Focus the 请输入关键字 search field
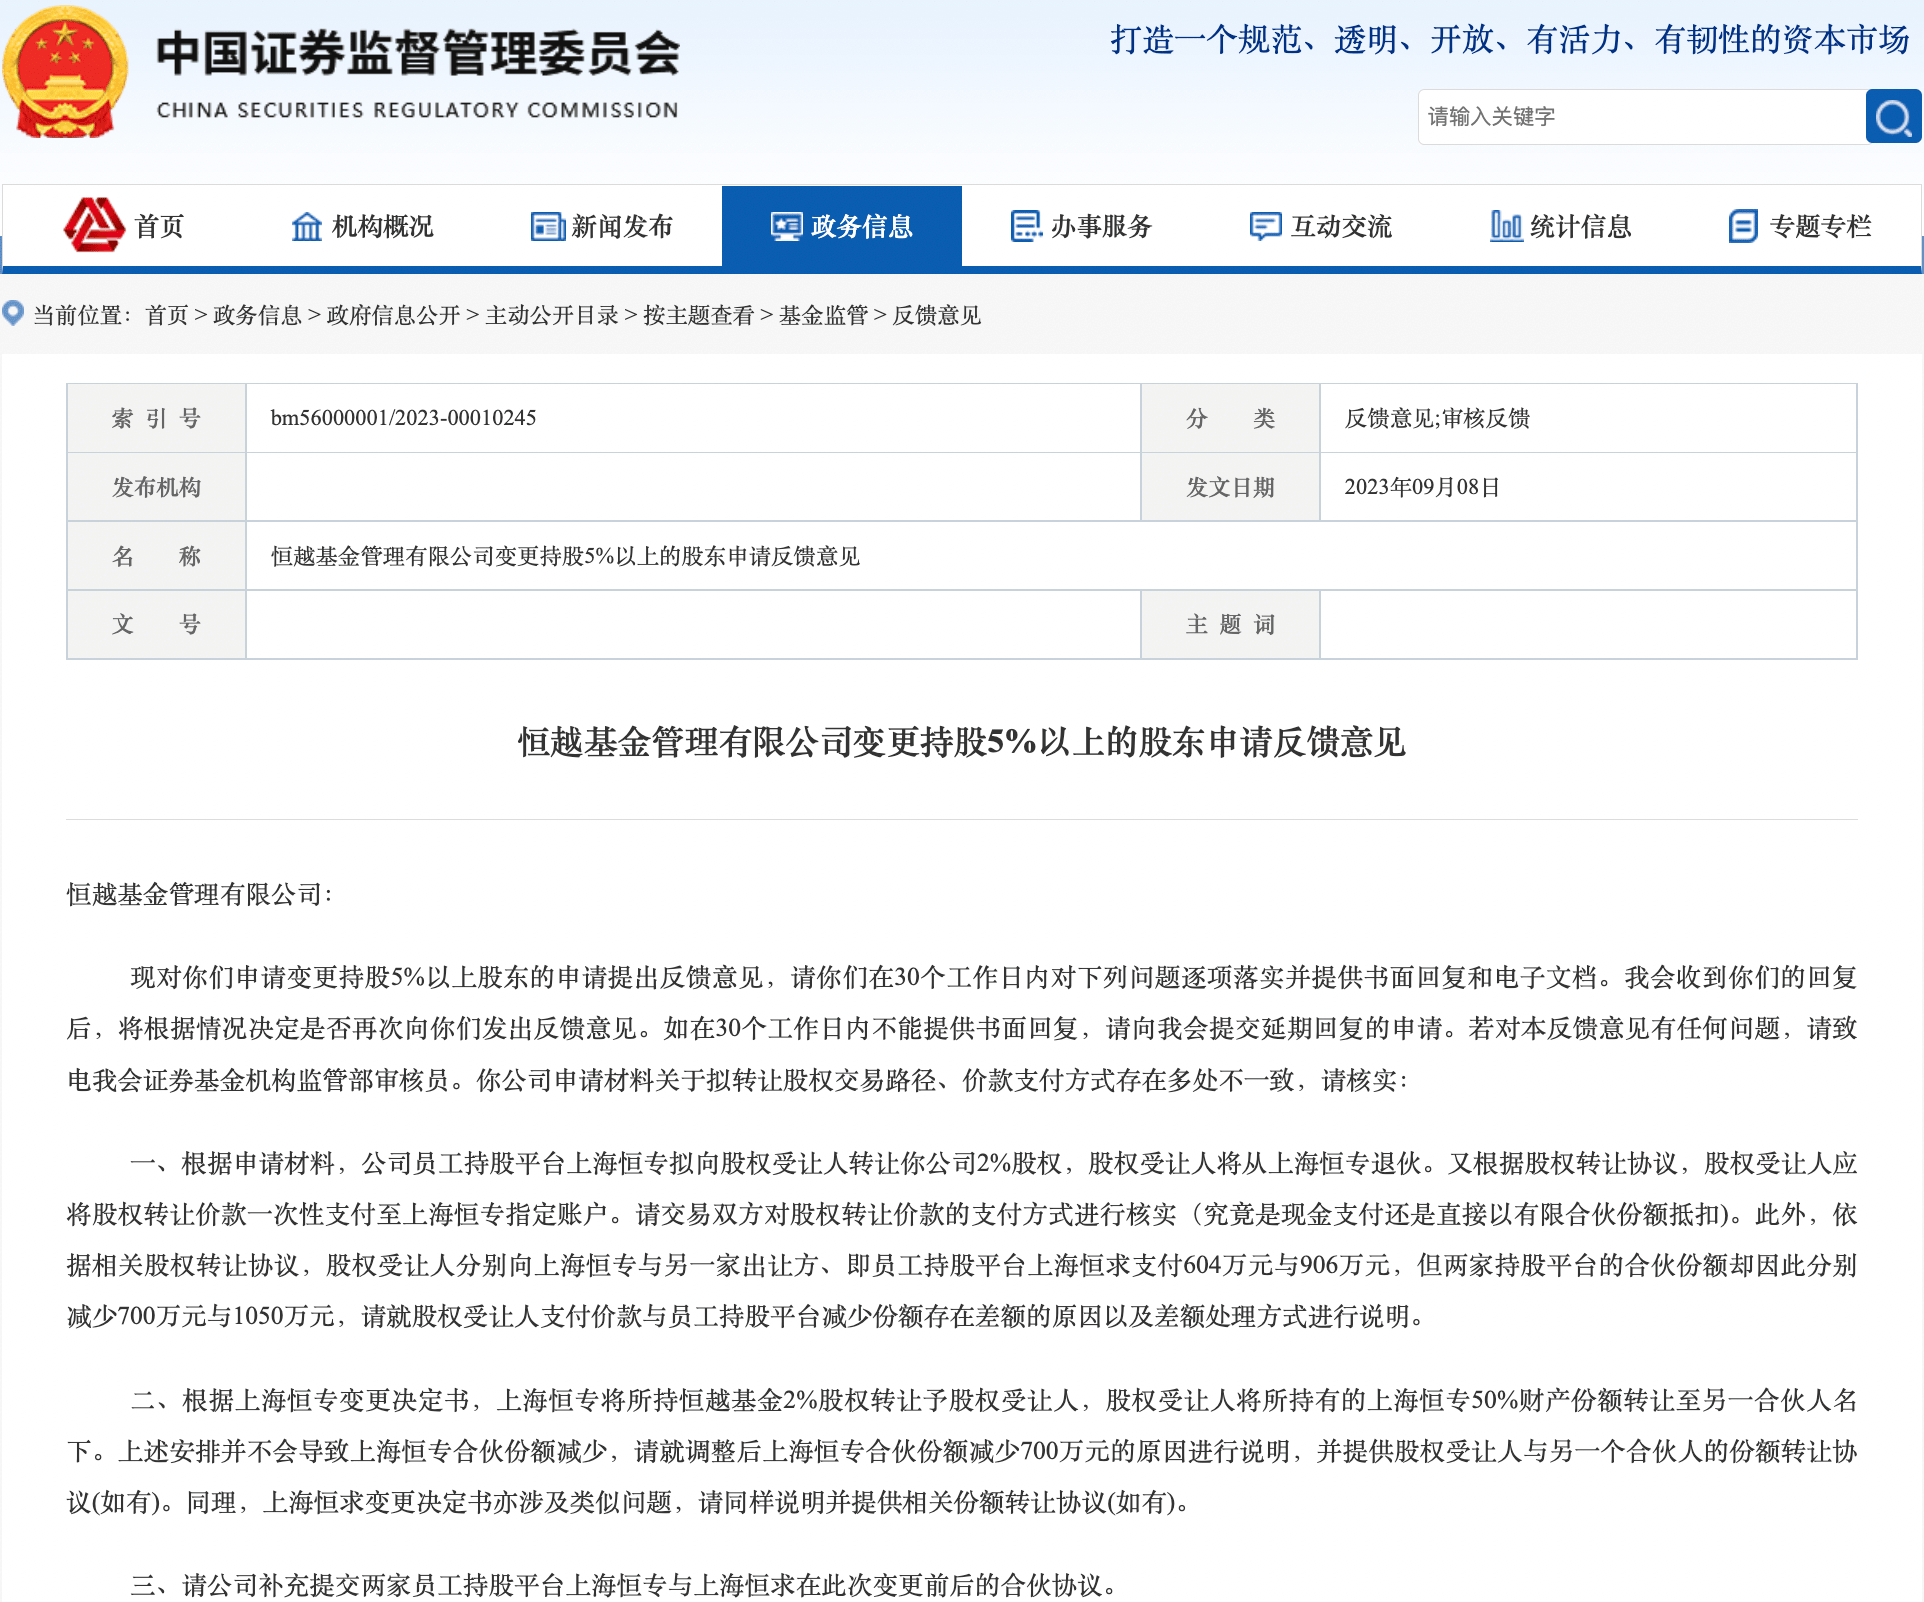1924x1602 pixels. 1640,117
